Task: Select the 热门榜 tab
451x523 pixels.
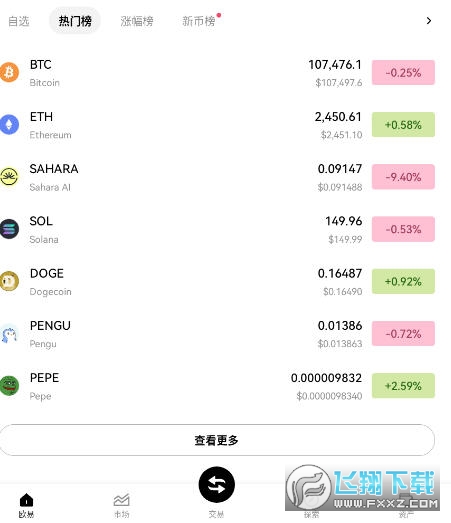Action: (x=75, y=21)
